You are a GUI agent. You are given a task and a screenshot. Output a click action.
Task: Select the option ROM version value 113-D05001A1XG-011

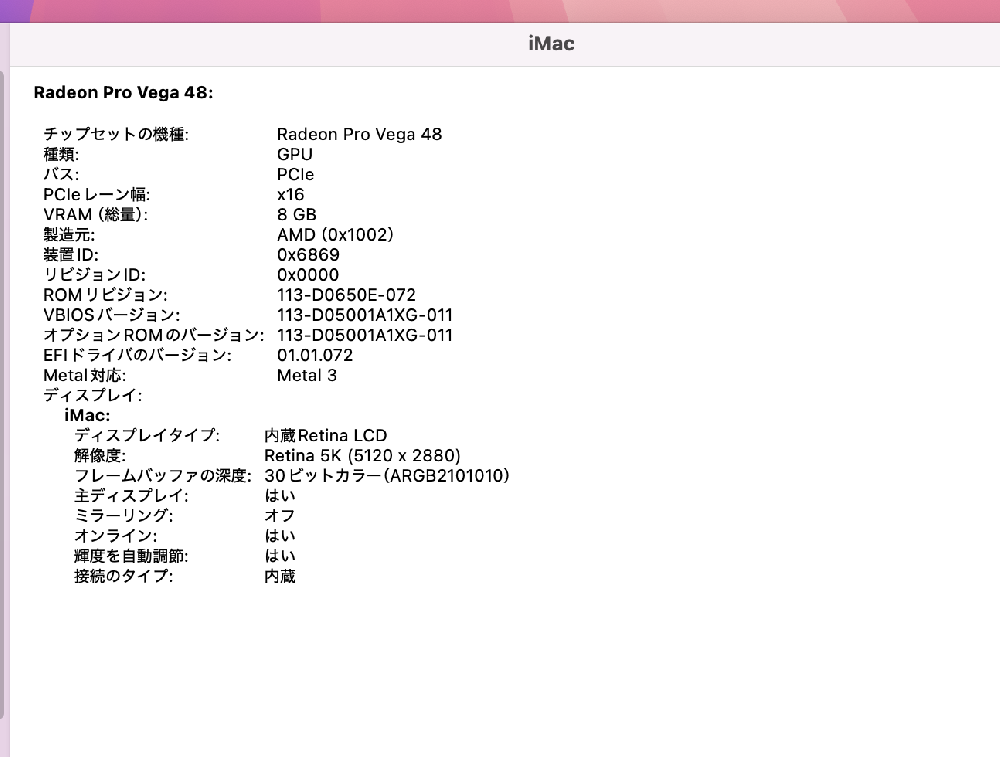click(365, 335)
